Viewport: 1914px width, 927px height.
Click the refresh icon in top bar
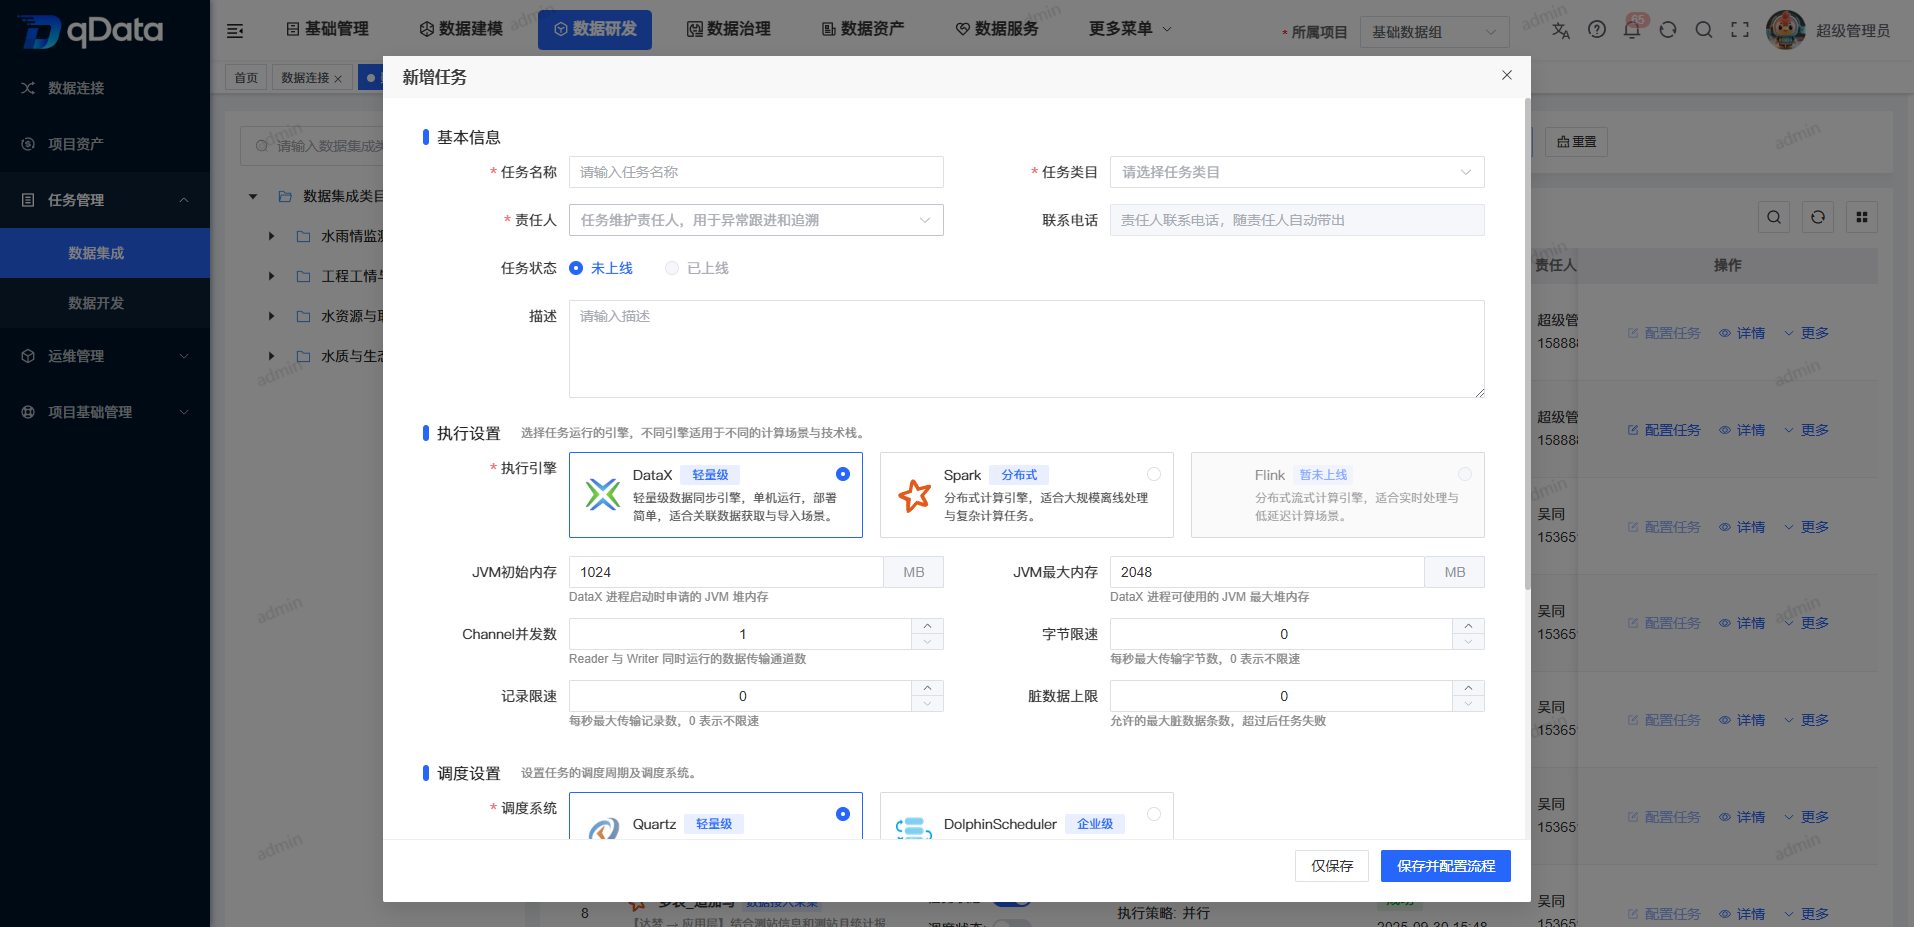coord(1668,30)
